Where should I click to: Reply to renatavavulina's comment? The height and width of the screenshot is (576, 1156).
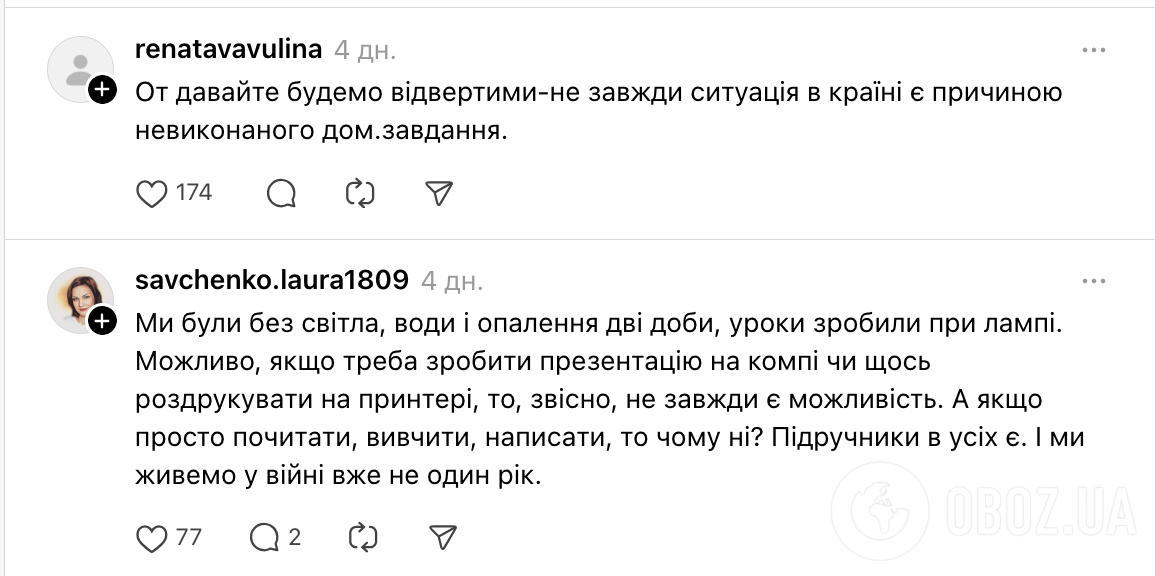pyautogui.click(x=281, y=192)
